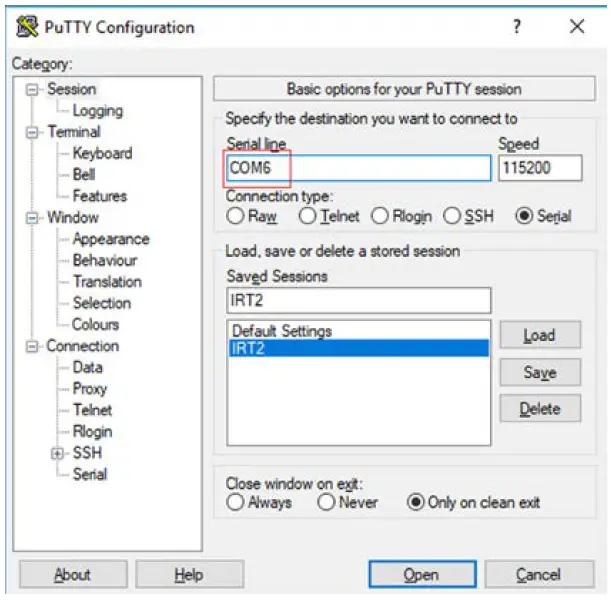
Task: Click the PuTTY icon in title bar
Action: coord(28,27)
